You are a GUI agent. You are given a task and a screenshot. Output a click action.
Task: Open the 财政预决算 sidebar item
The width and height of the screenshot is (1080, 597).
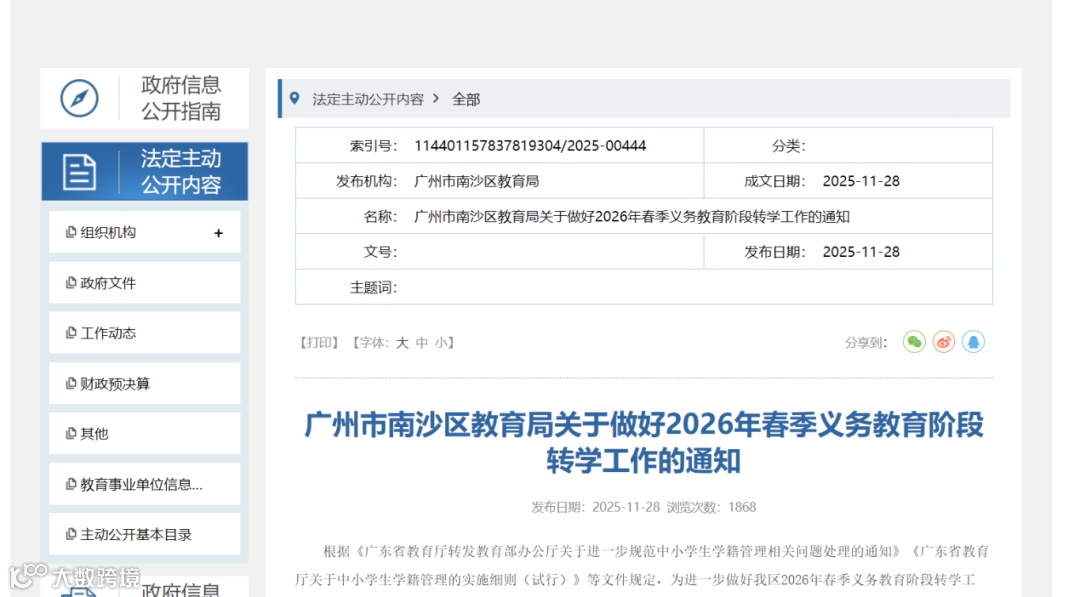[145, 384]
